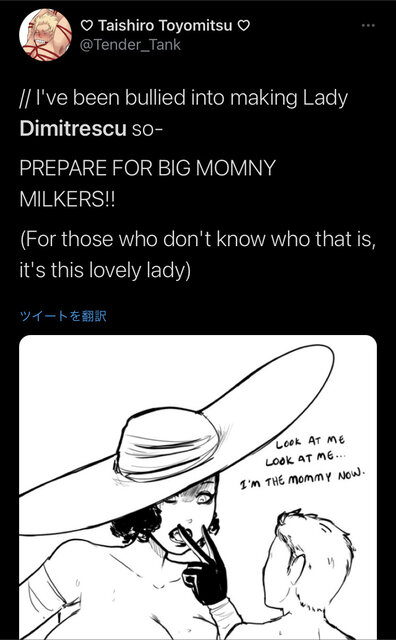This screenshot has height=640, width=396.
Task: Open Taishiro Toyomitsu's profile avatar
Action: pos(45,35)
